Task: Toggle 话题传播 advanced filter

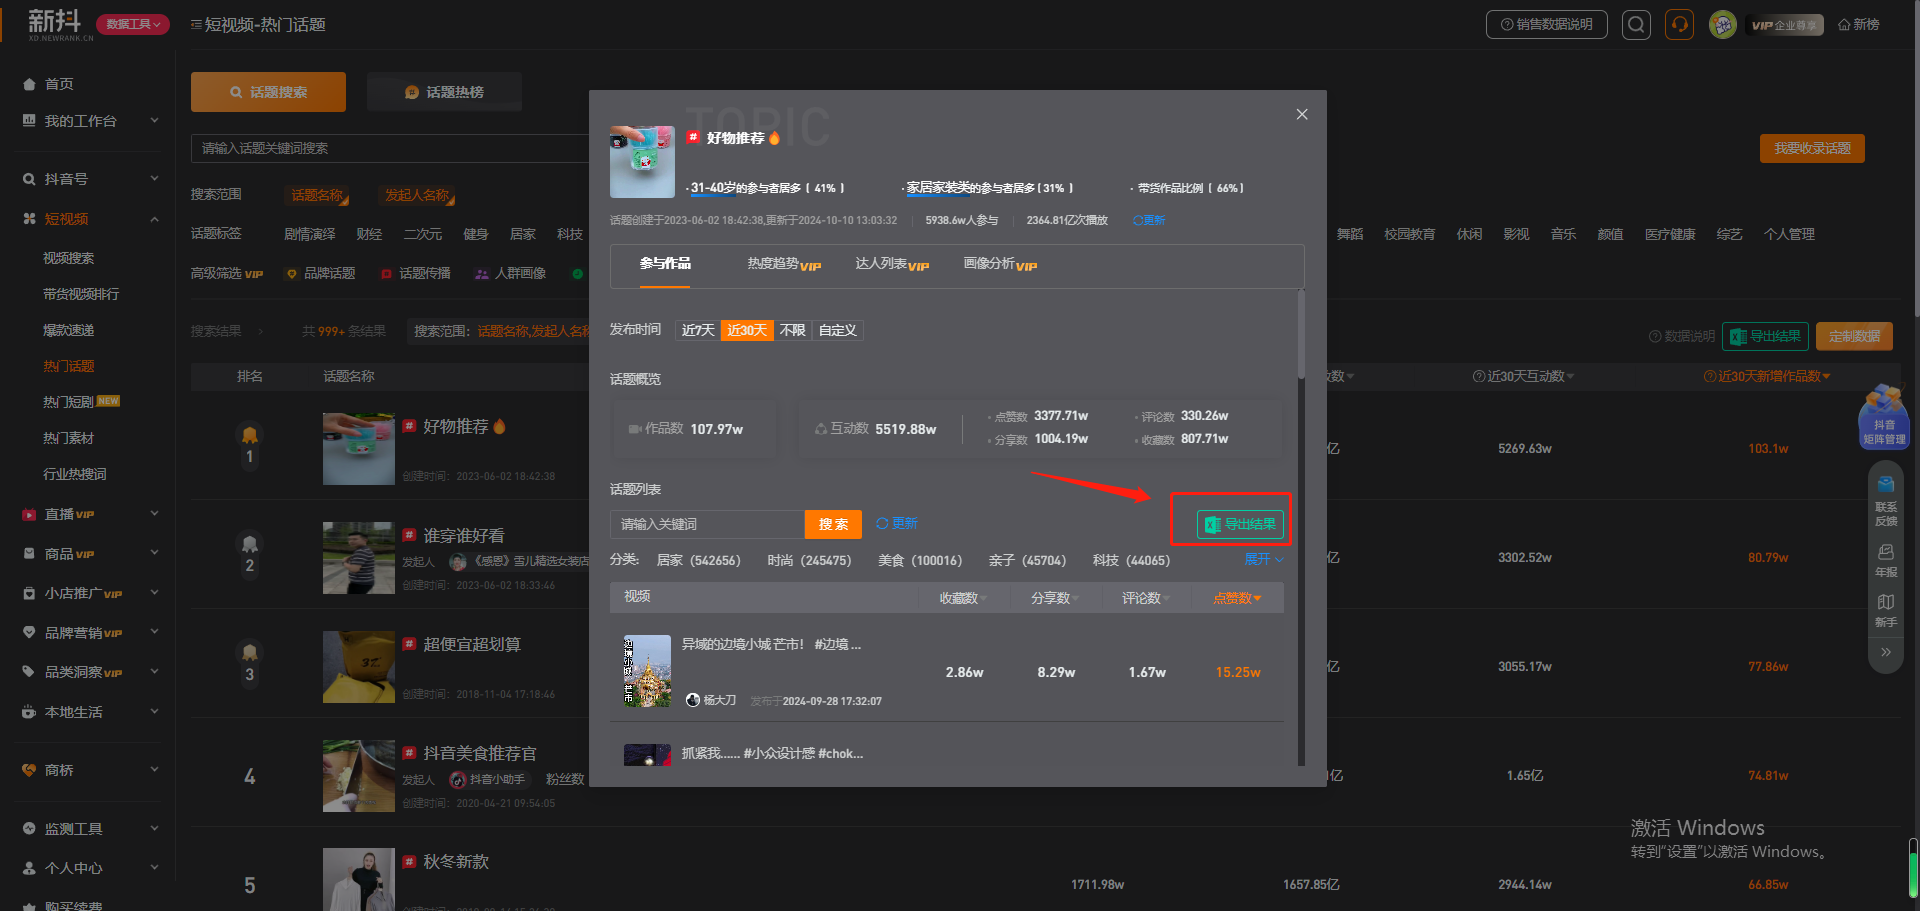Action: (x=416, y=273)
